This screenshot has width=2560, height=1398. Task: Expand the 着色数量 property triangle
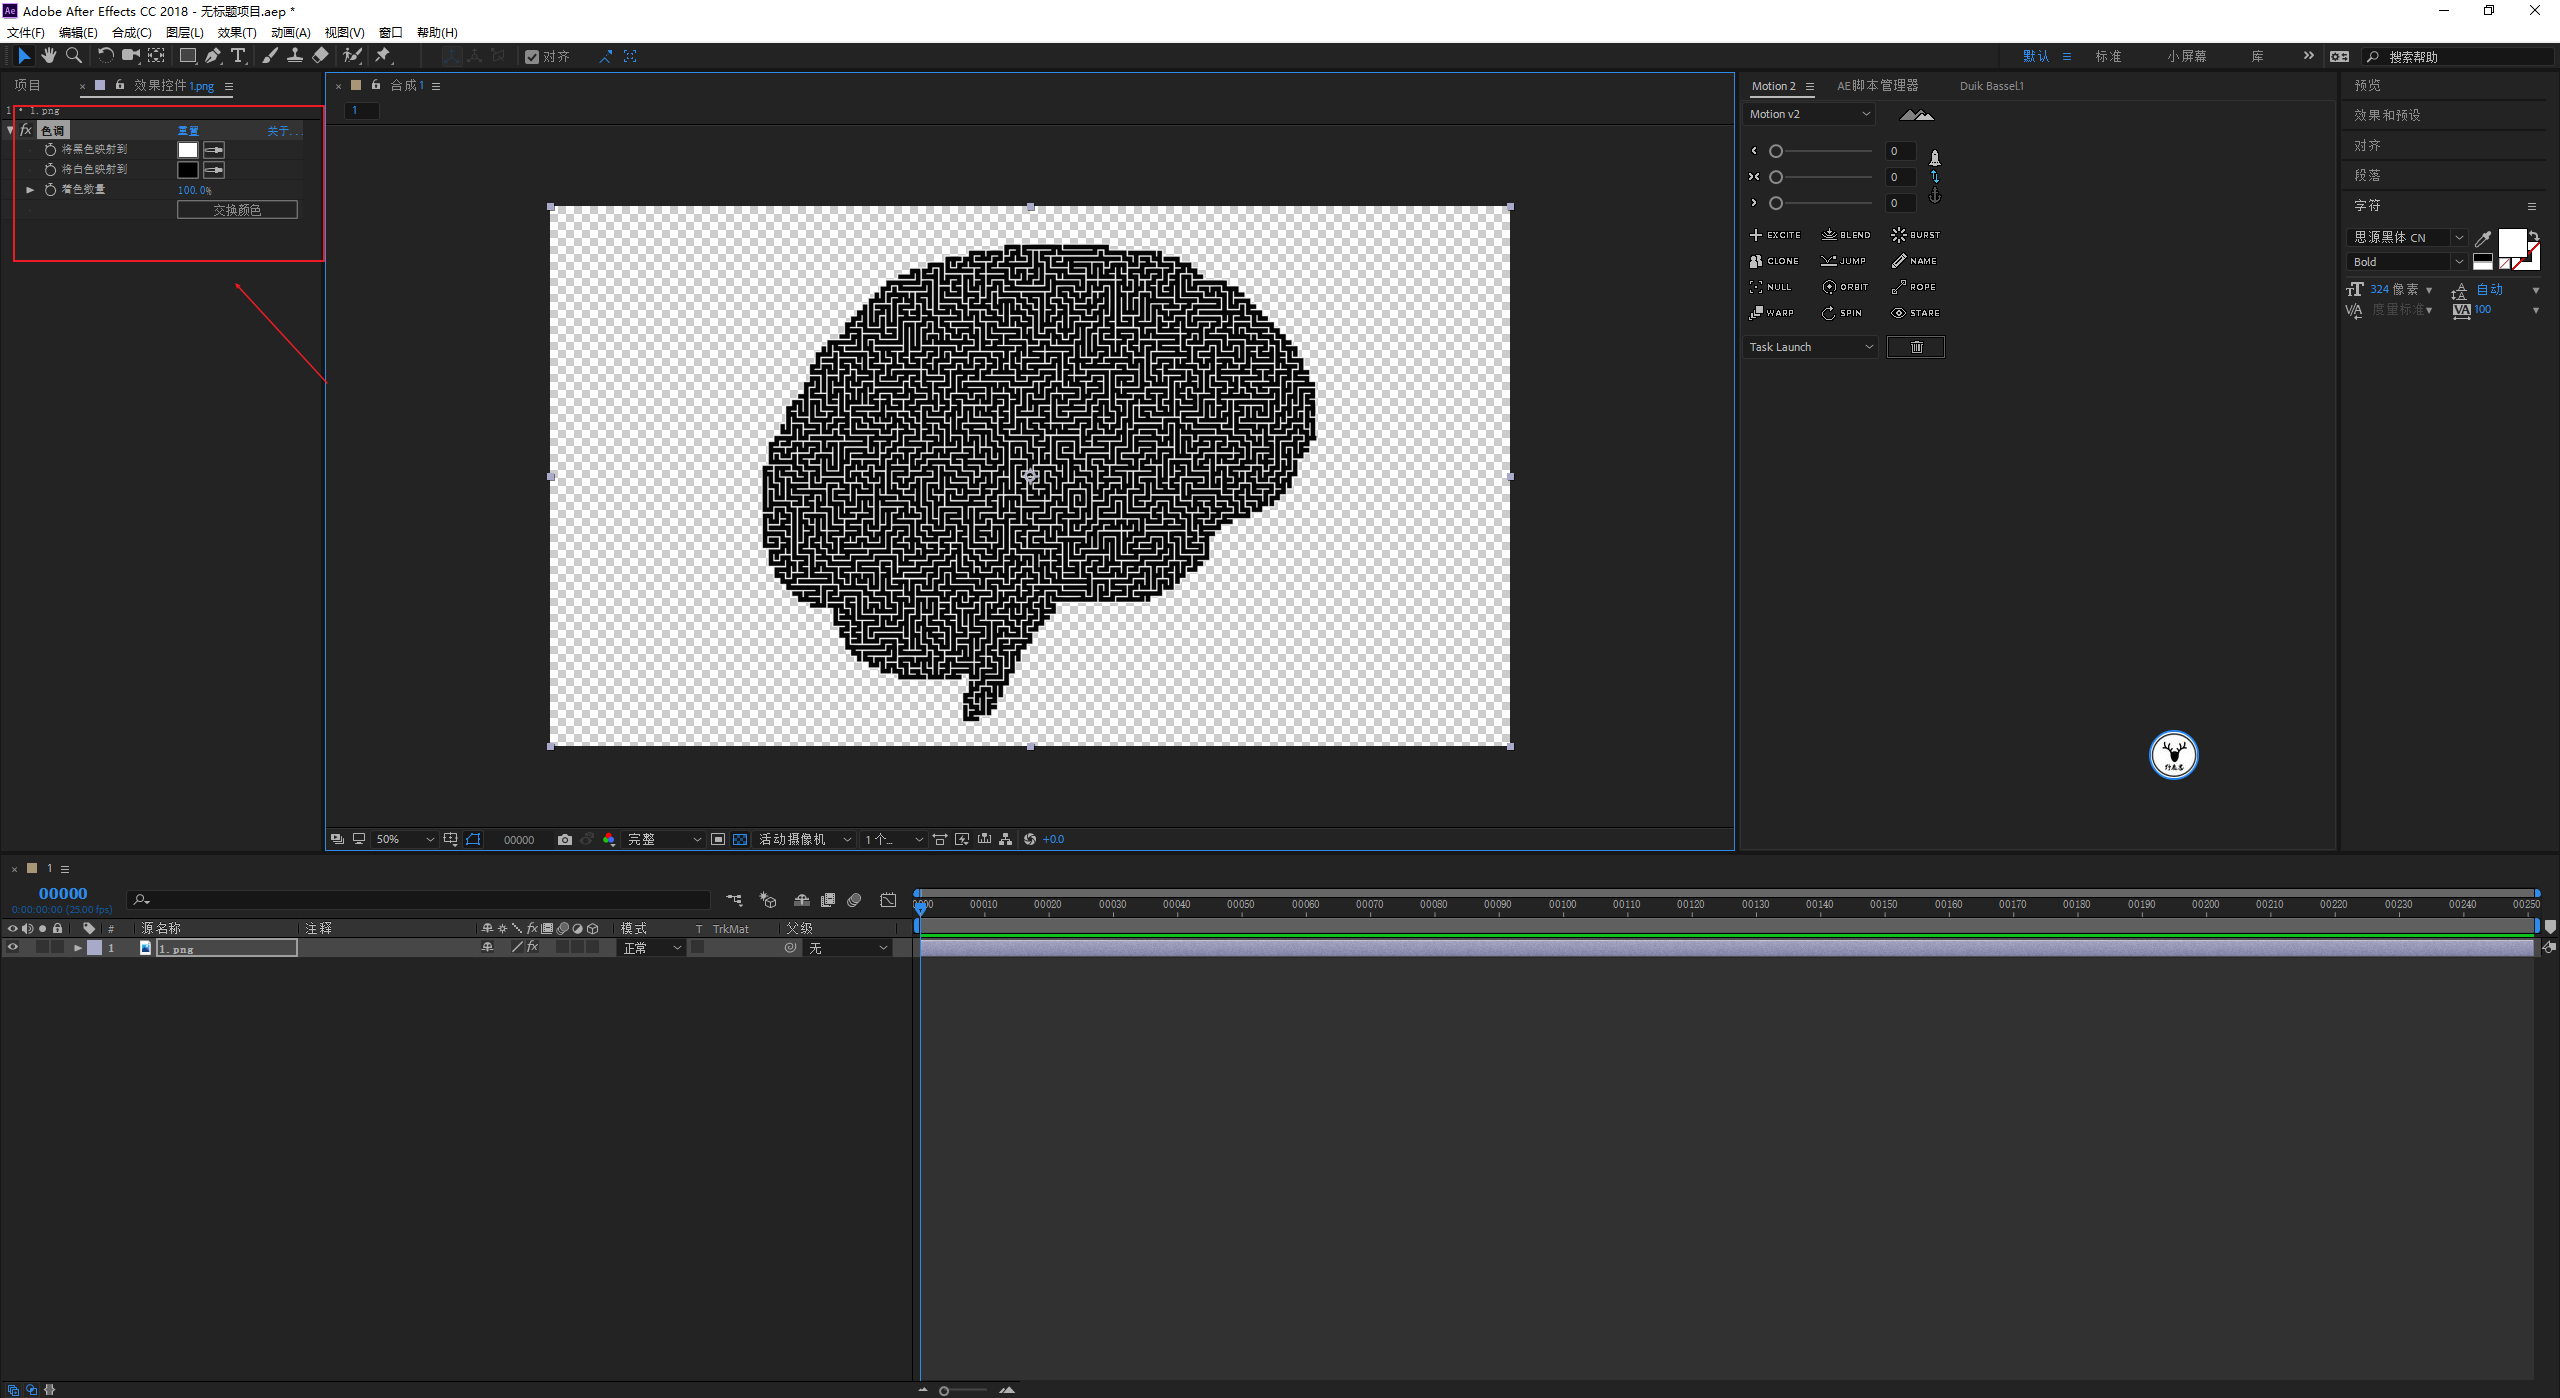coord(30,189)
